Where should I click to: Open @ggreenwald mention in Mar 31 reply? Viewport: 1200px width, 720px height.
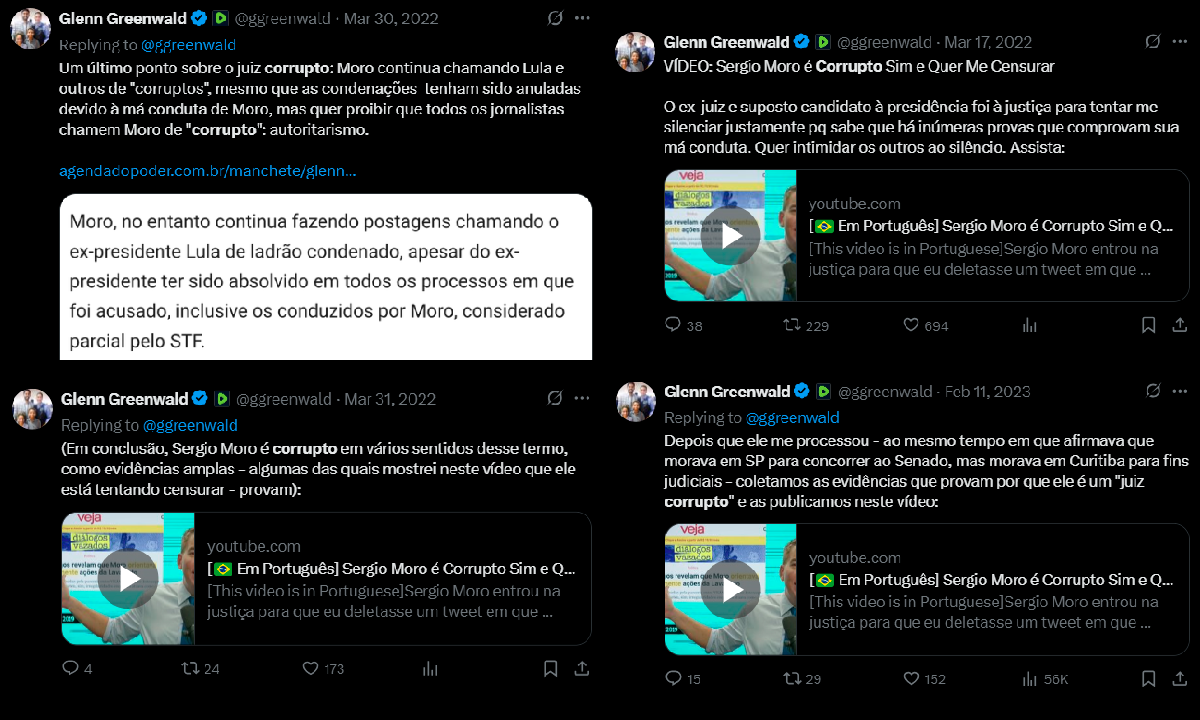pos(190,425)
